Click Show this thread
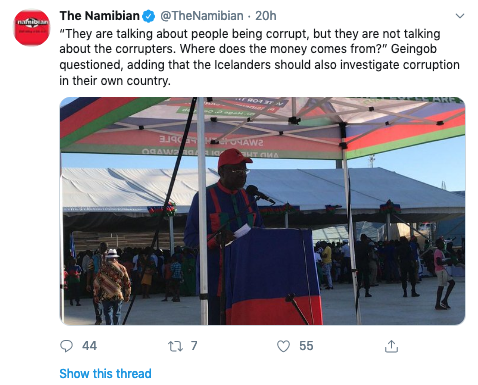The image size is (478, 385). [105, 373]
